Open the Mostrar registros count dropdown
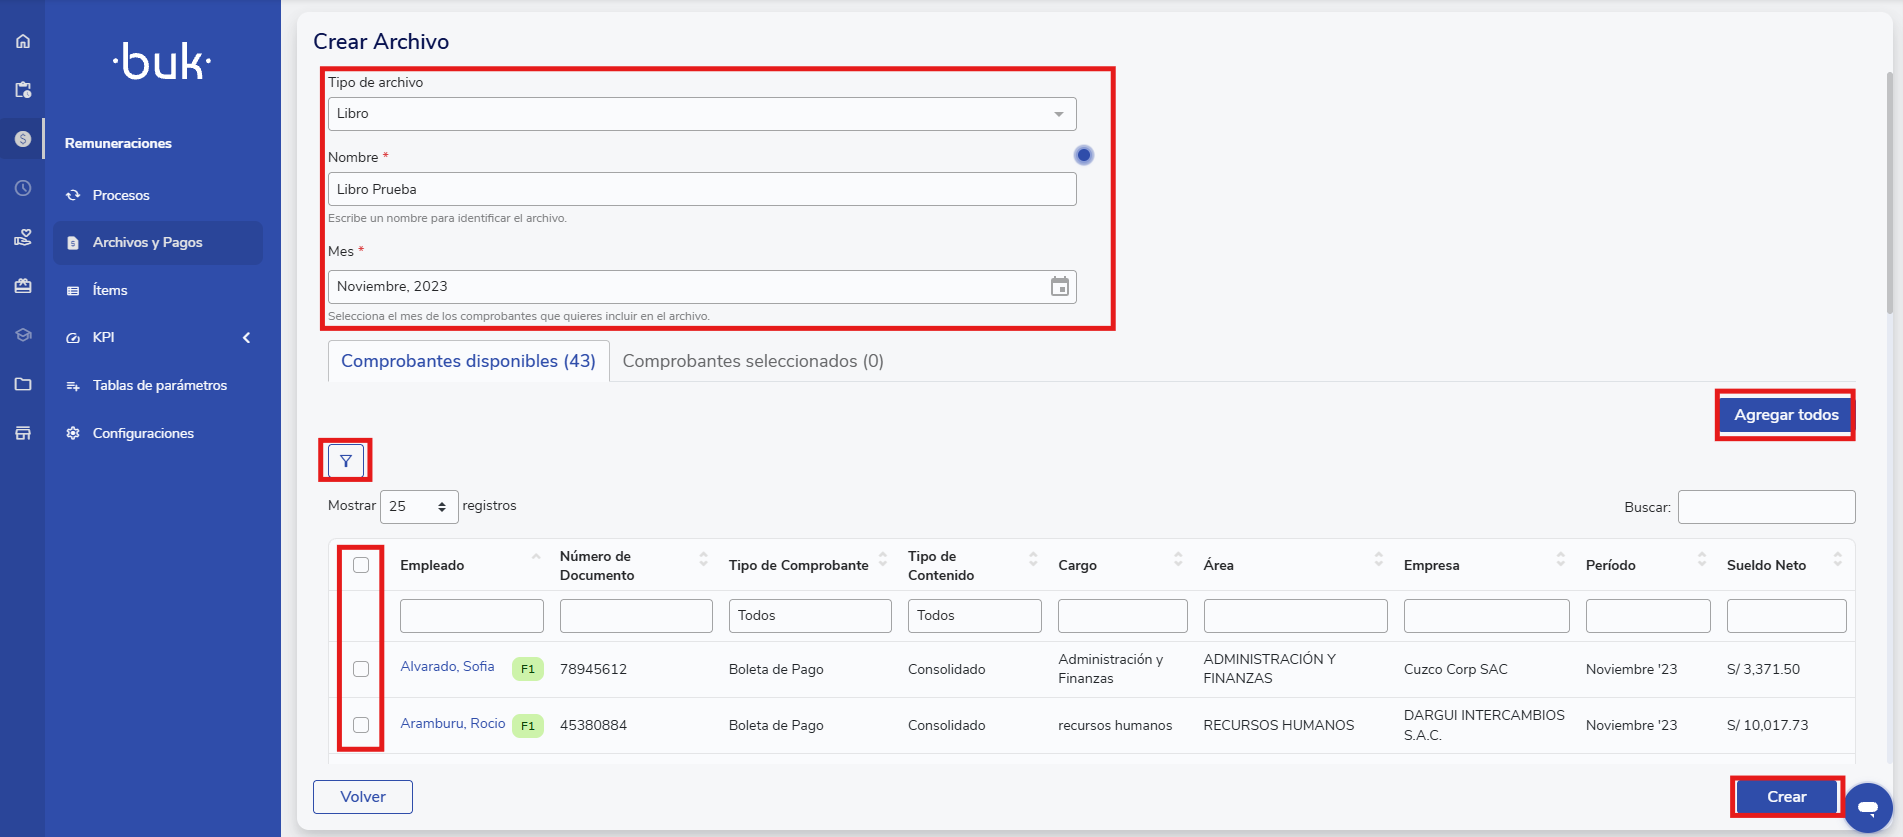This screenshot has height=837, width=1903. (418, 507)
